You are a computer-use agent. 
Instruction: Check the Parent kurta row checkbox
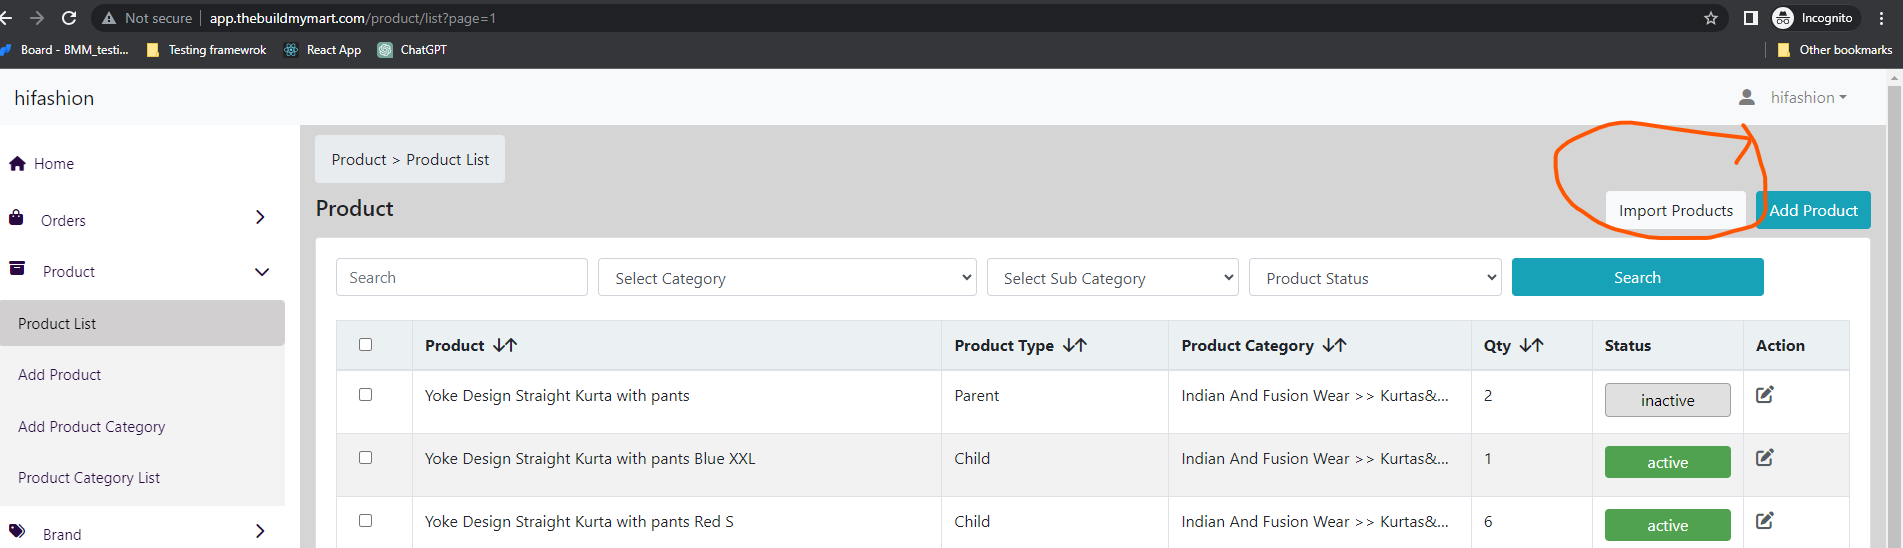365,394
